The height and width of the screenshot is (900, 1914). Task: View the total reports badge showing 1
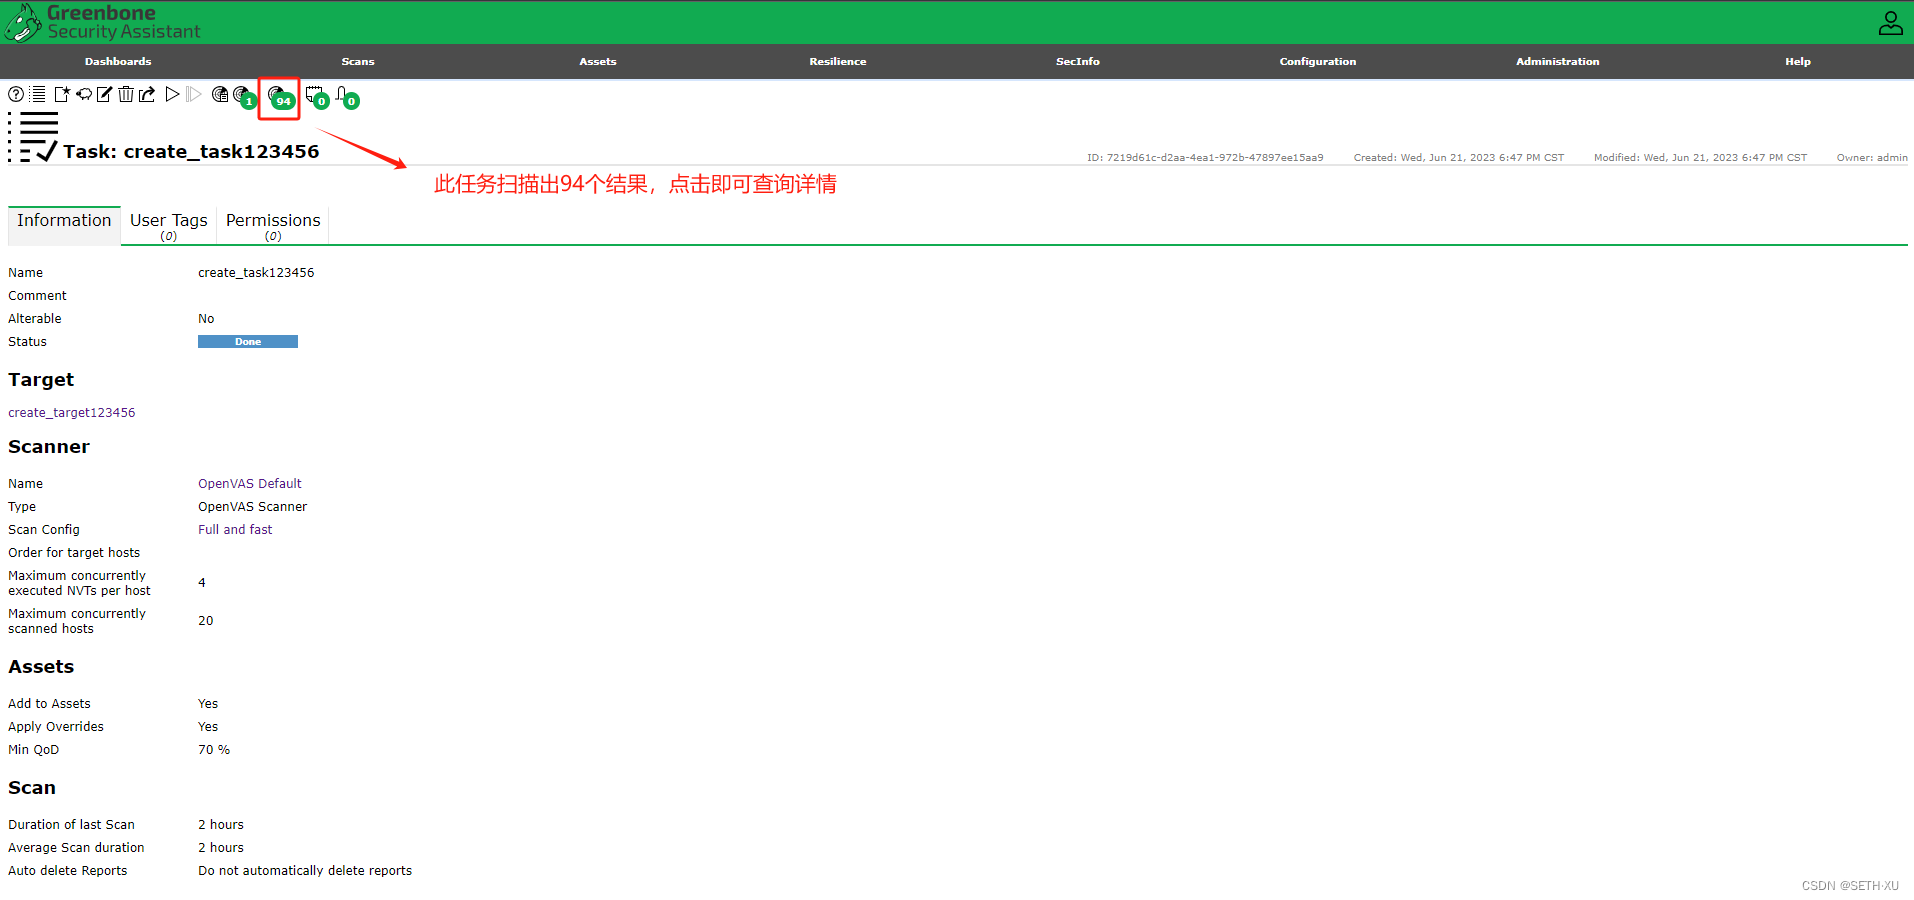point(242,96)
